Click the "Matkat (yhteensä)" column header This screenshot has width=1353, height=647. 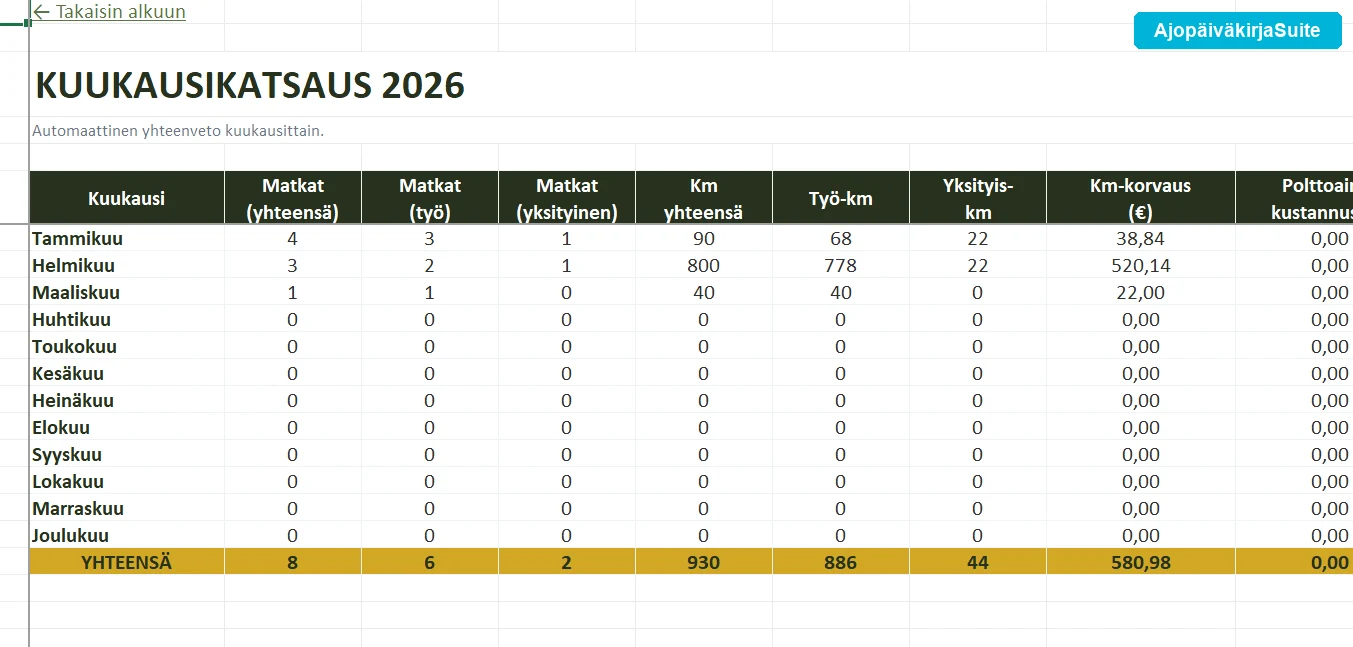pos(293,198)
